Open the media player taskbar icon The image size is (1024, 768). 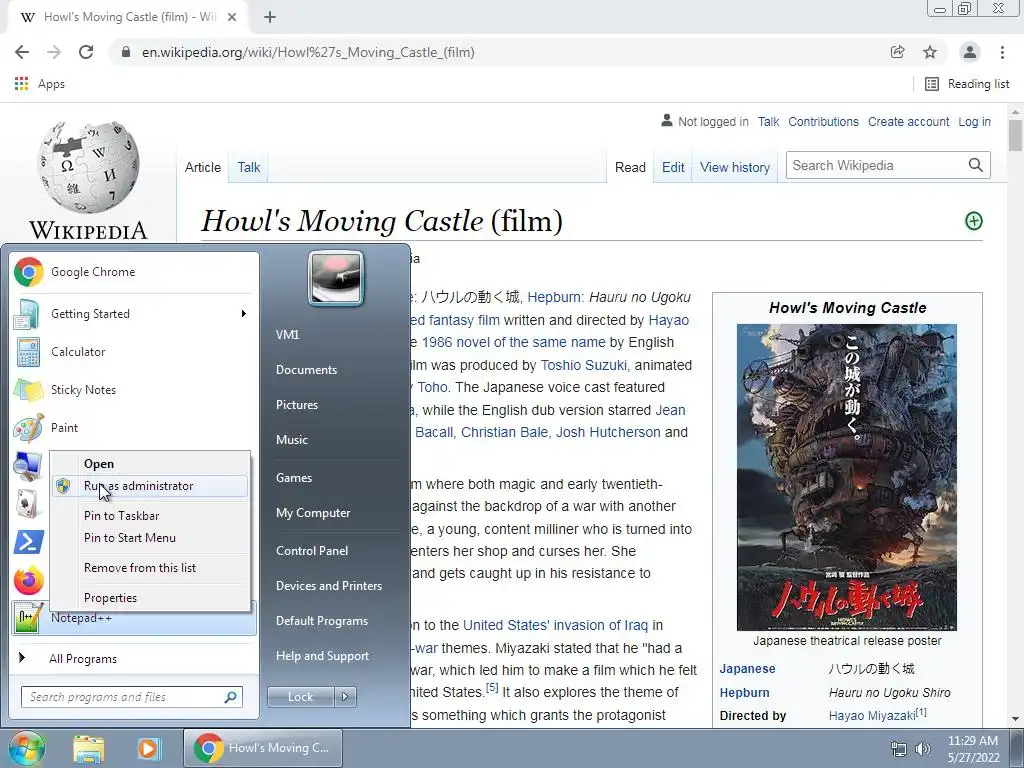[x=149, y=748]
